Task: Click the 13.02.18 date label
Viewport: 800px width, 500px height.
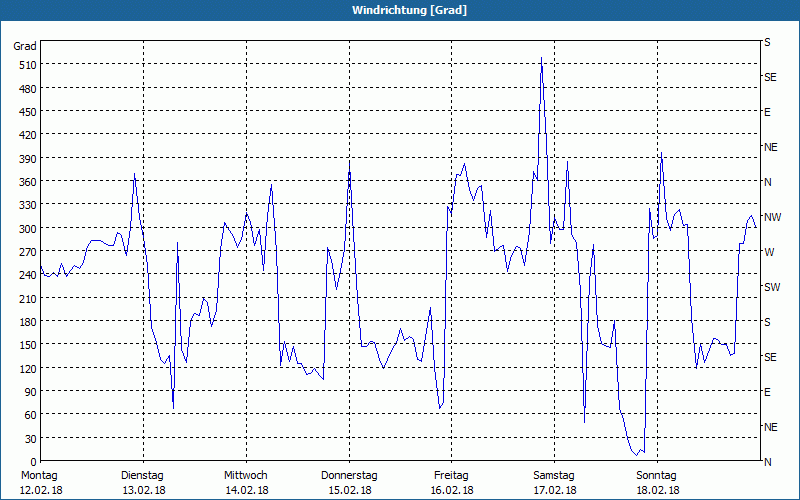Action: click(144, 490)
